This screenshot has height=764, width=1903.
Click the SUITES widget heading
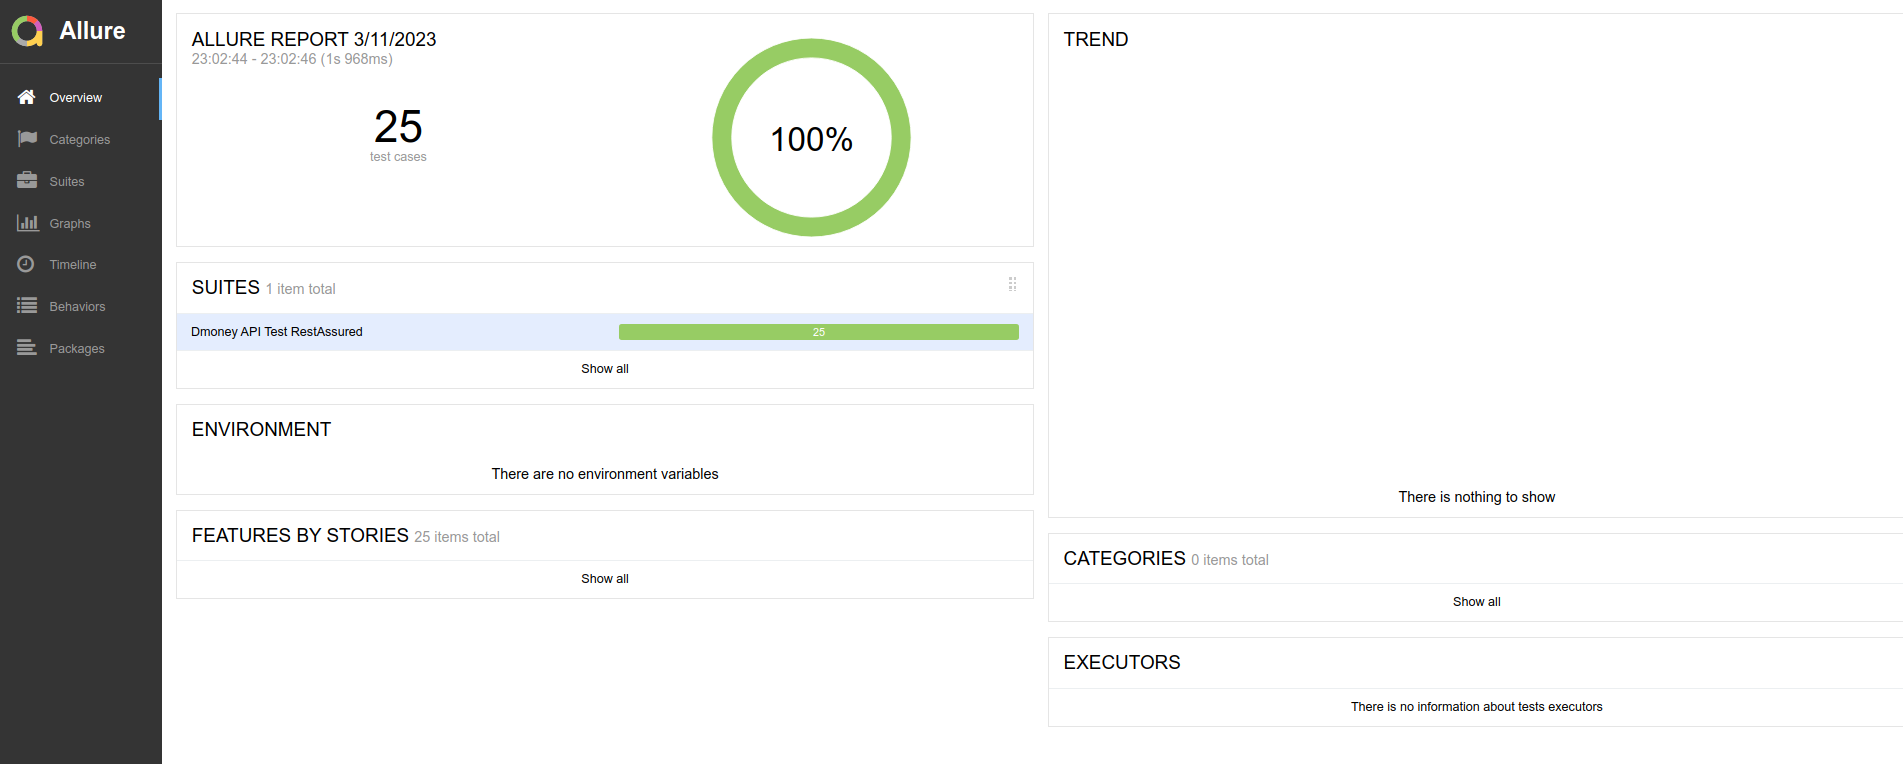(226, 288)
